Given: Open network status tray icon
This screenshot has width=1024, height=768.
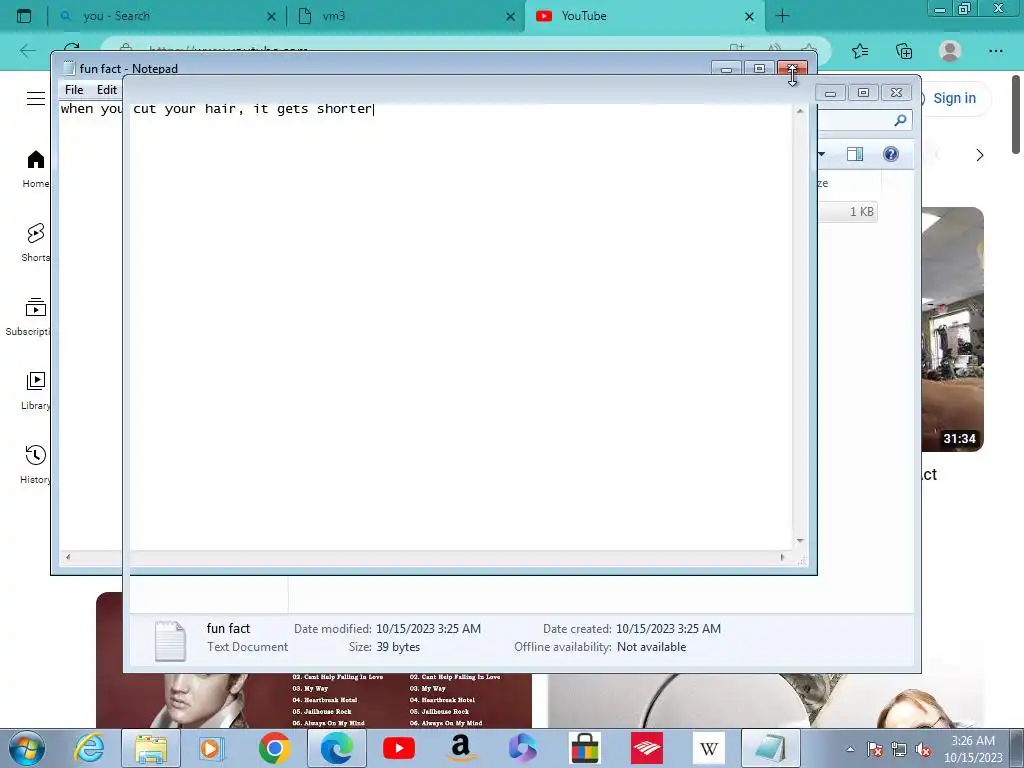Looking at the screenshot, I should [x=899, y=749].
